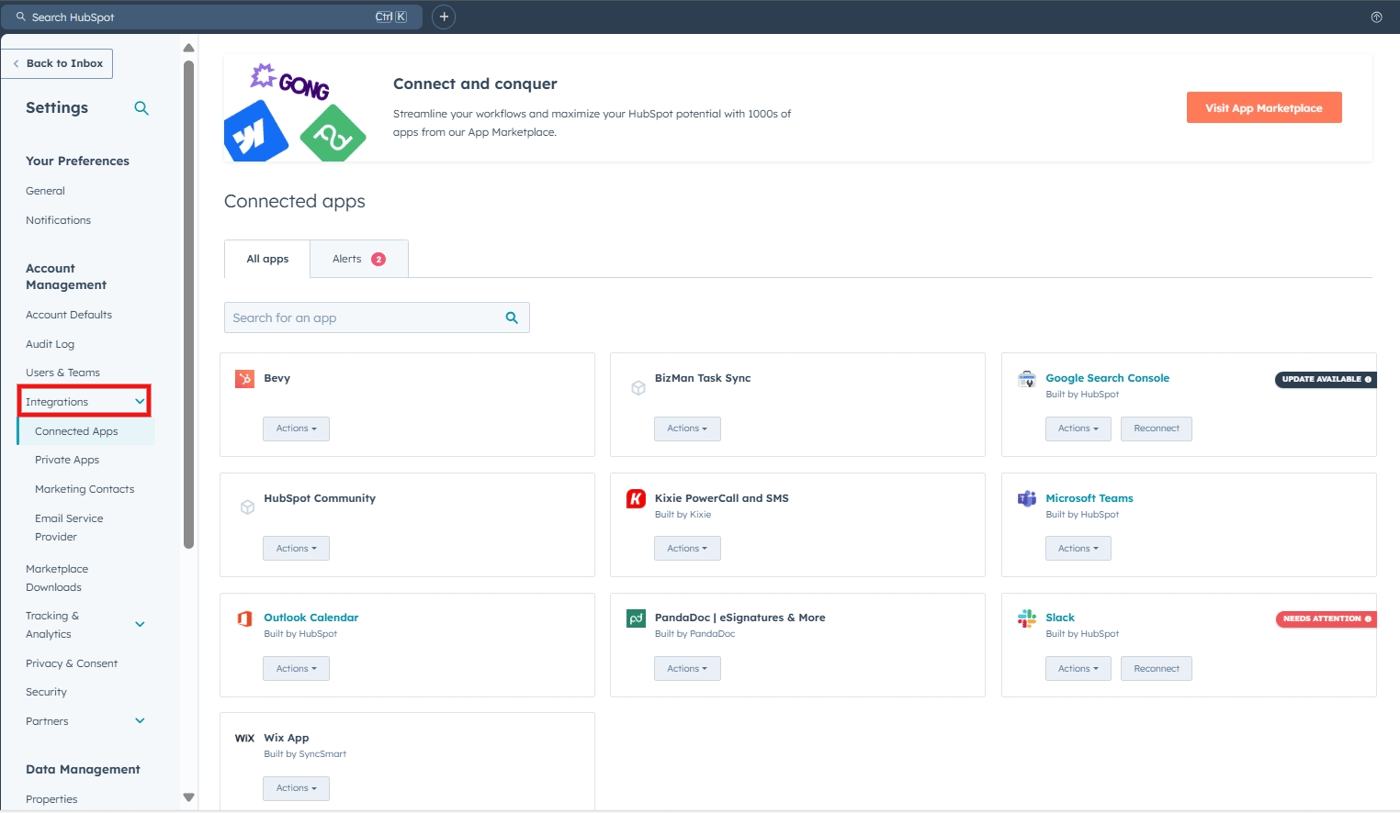Switch to the Alerts tab
This screenshot has width=1400, height=813.
pos(359,259)
